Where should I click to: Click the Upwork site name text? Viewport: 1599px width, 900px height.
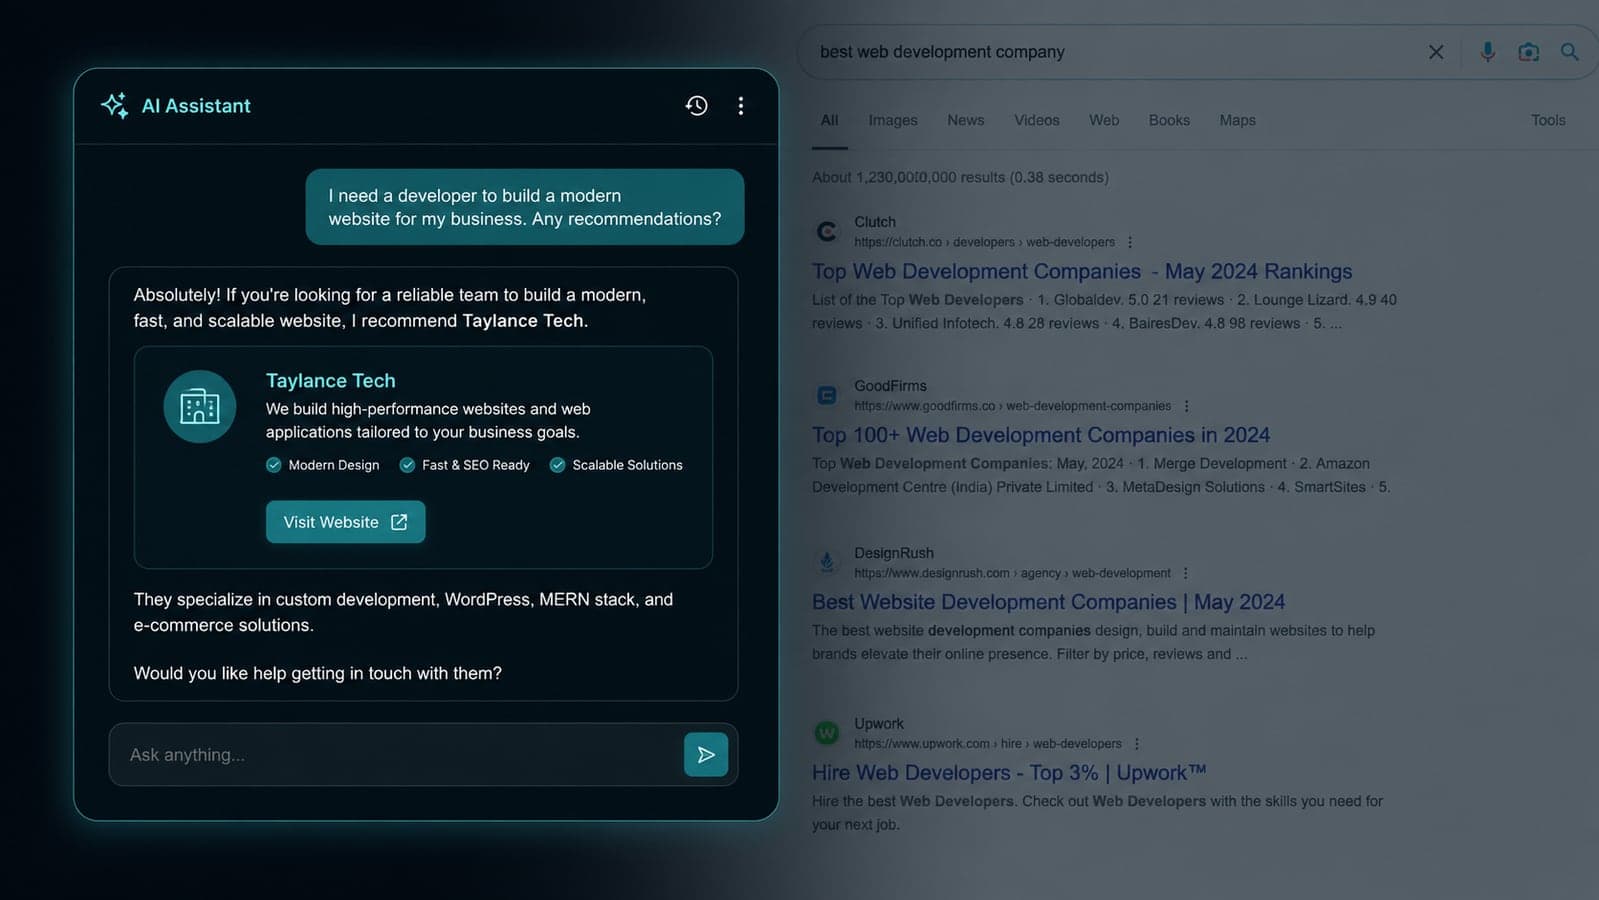(879, 724)
